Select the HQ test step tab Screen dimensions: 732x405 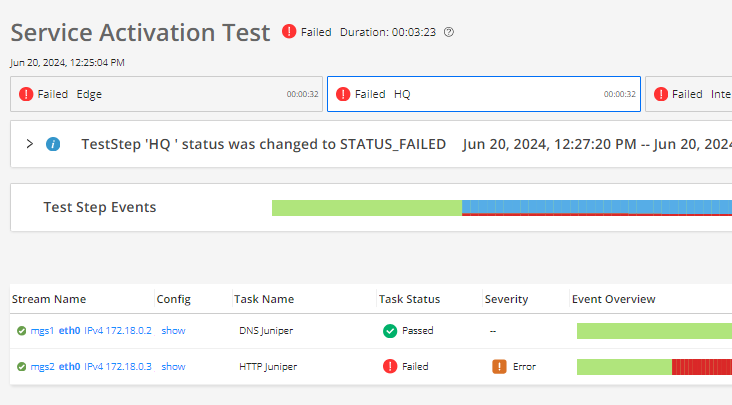[x=484, y=94]
